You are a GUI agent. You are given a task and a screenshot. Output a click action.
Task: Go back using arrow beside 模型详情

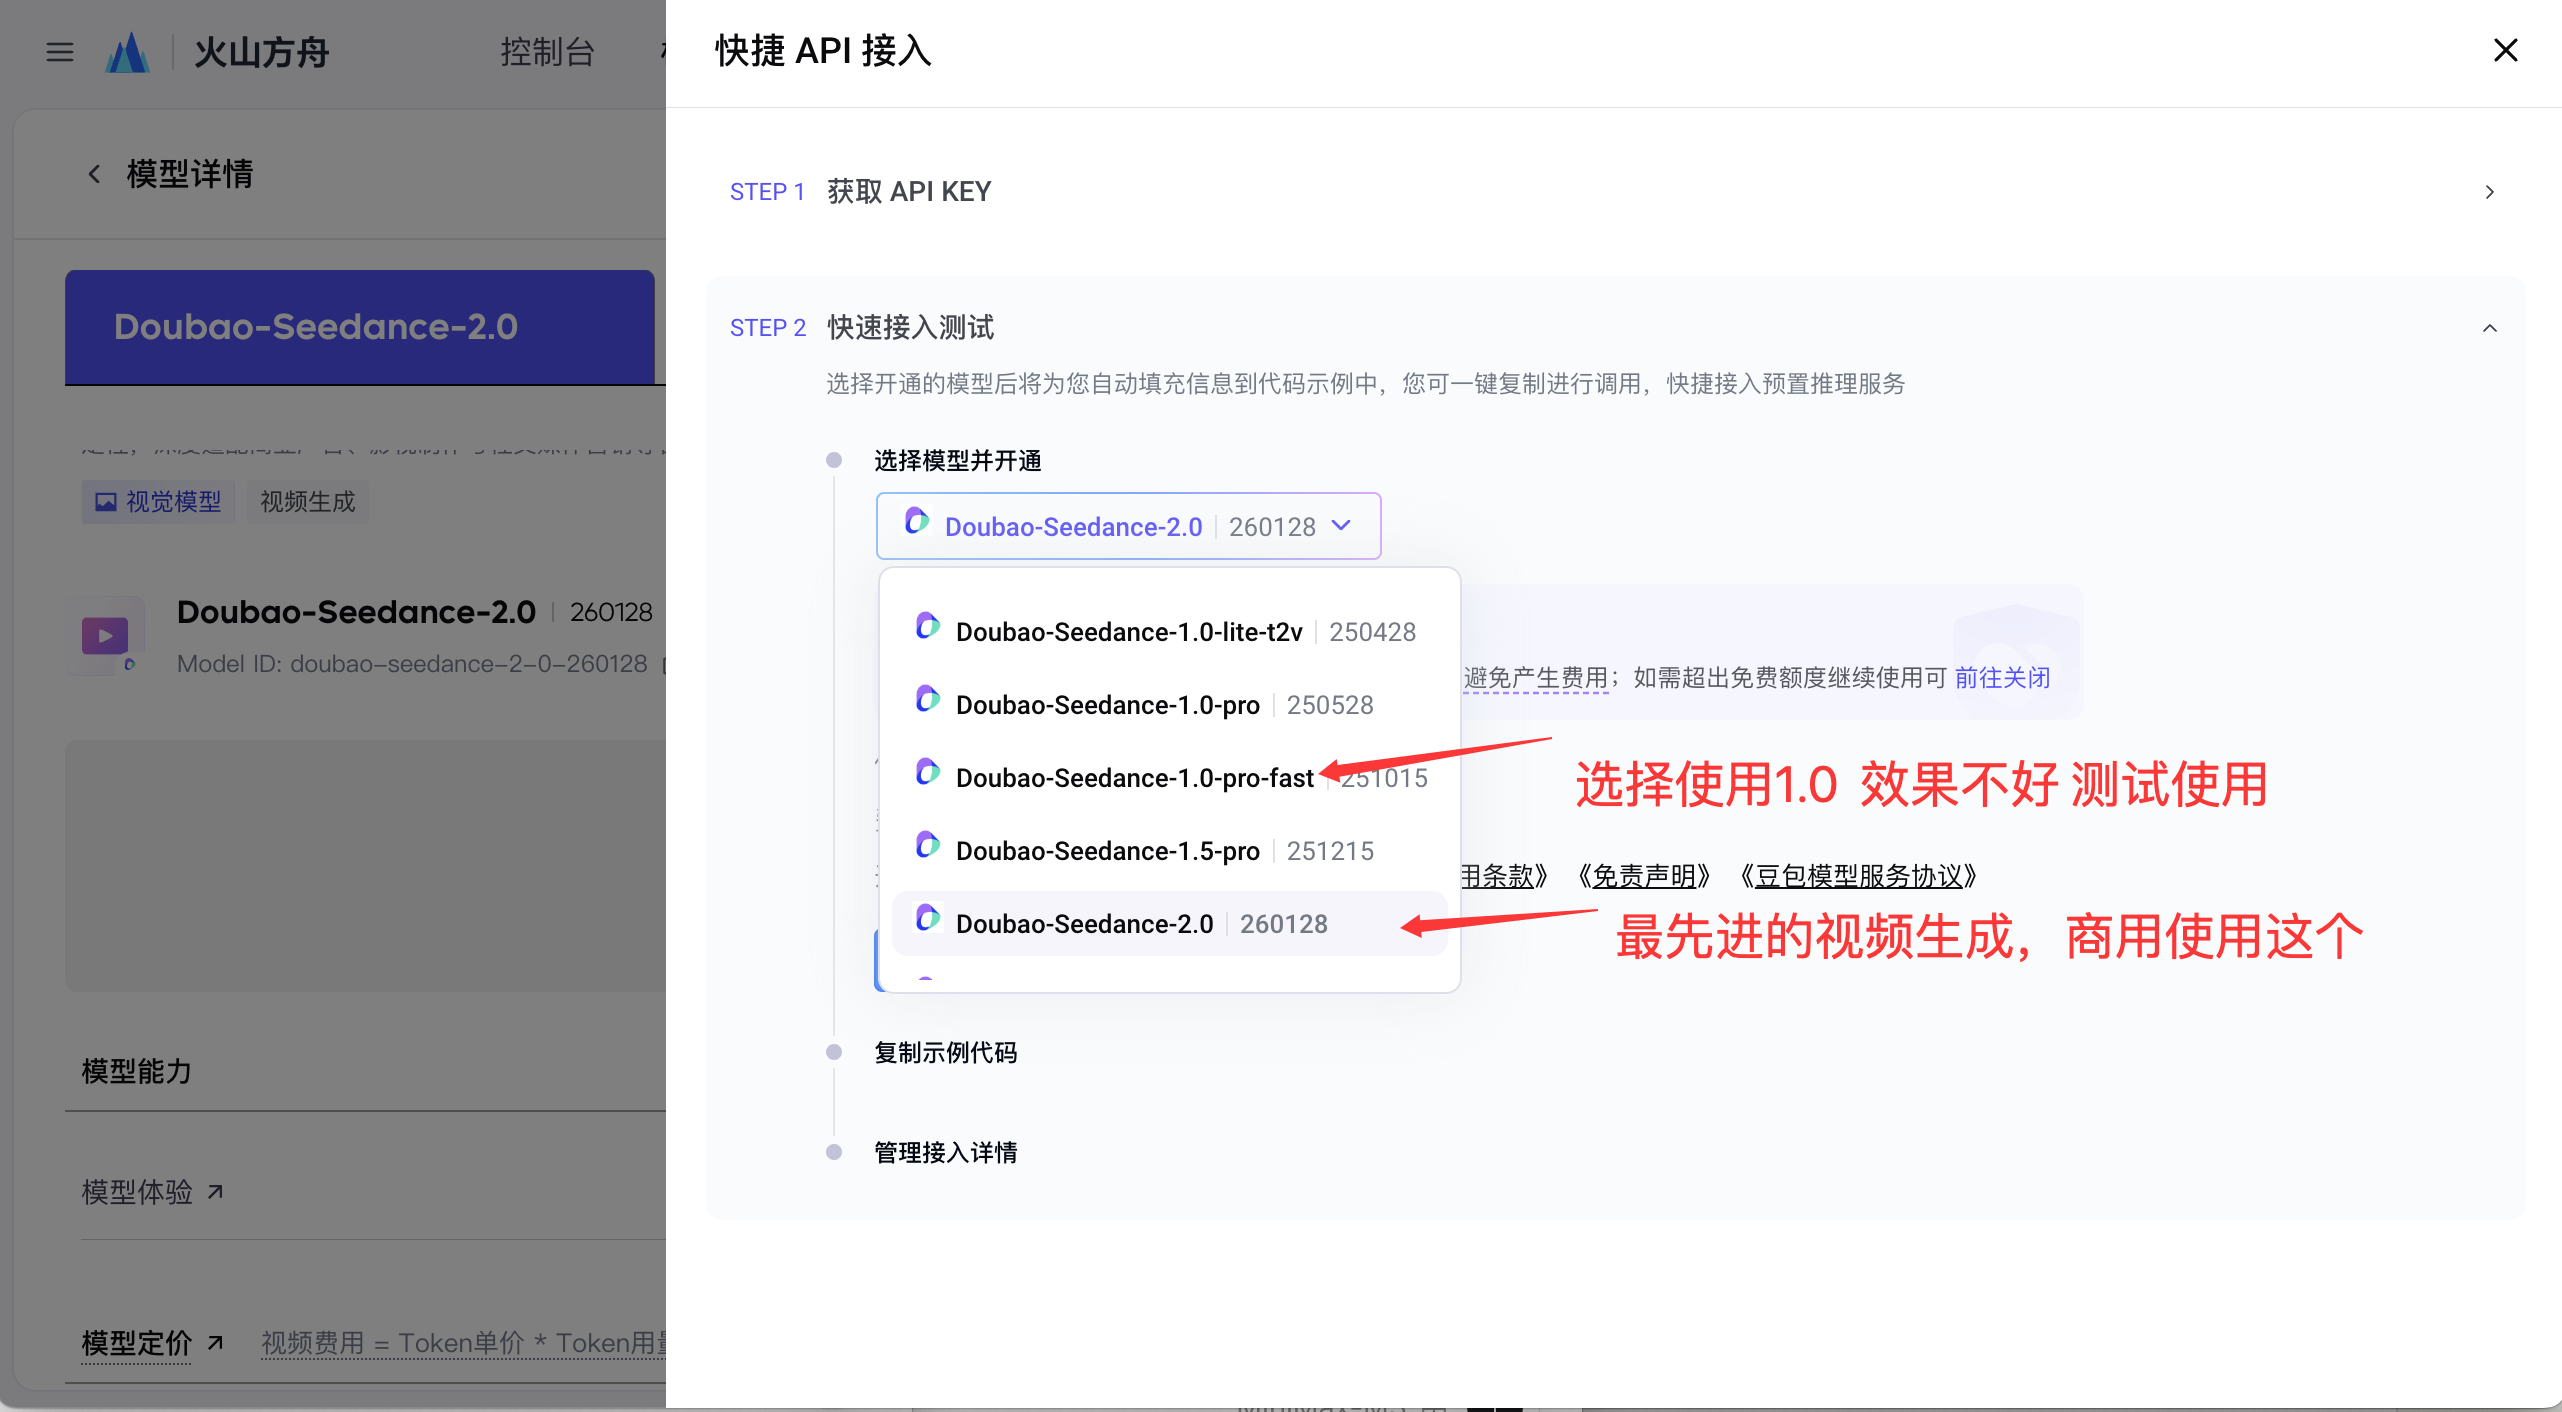(x=94, y=174)
